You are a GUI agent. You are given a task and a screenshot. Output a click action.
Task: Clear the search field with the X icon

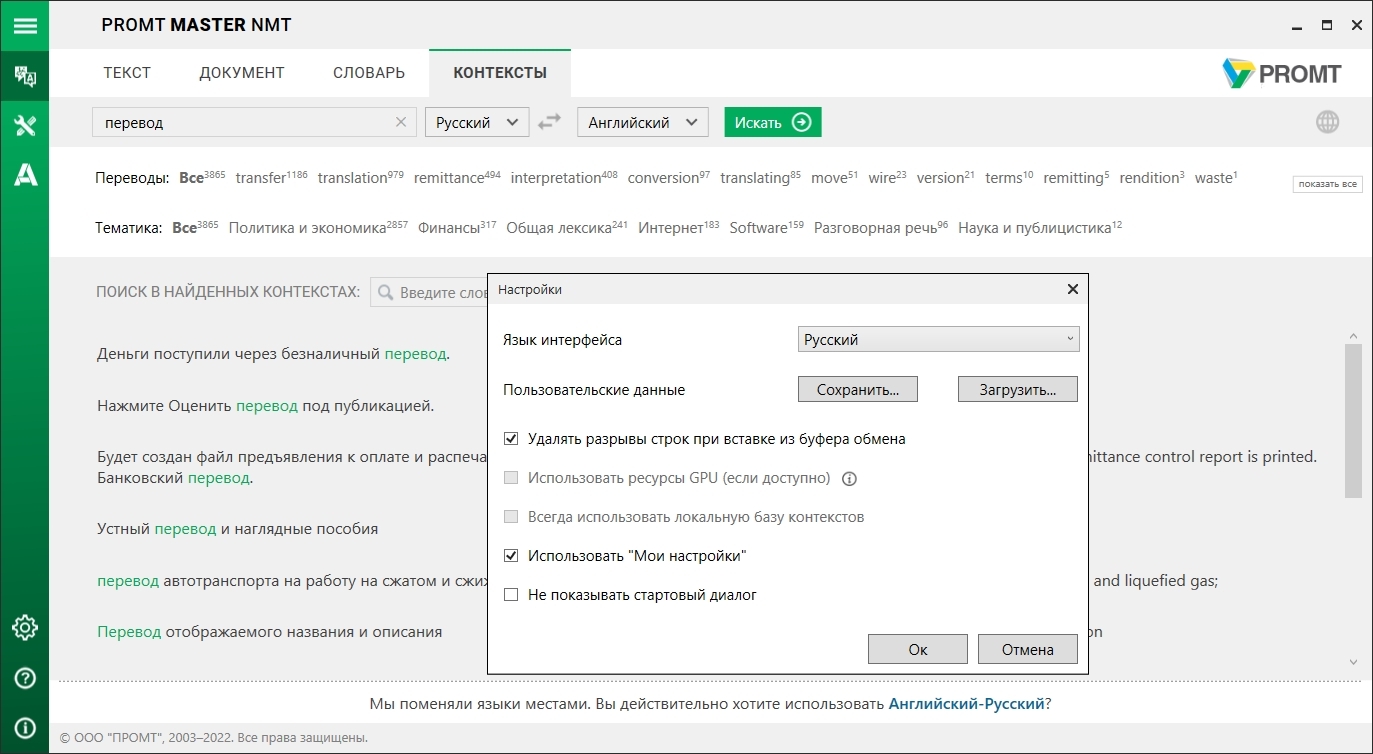point(401,122)
